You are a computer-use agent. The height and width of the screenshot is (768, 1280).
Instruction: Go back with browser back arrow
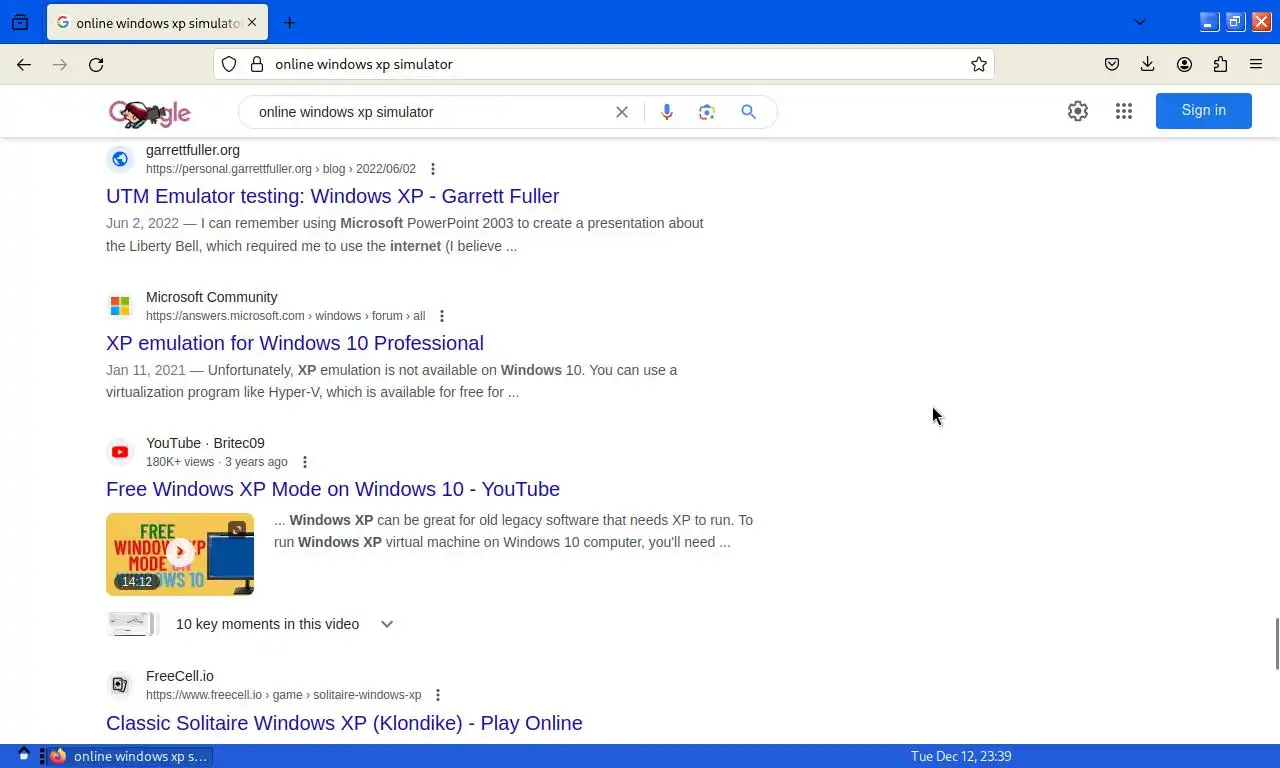24,64
